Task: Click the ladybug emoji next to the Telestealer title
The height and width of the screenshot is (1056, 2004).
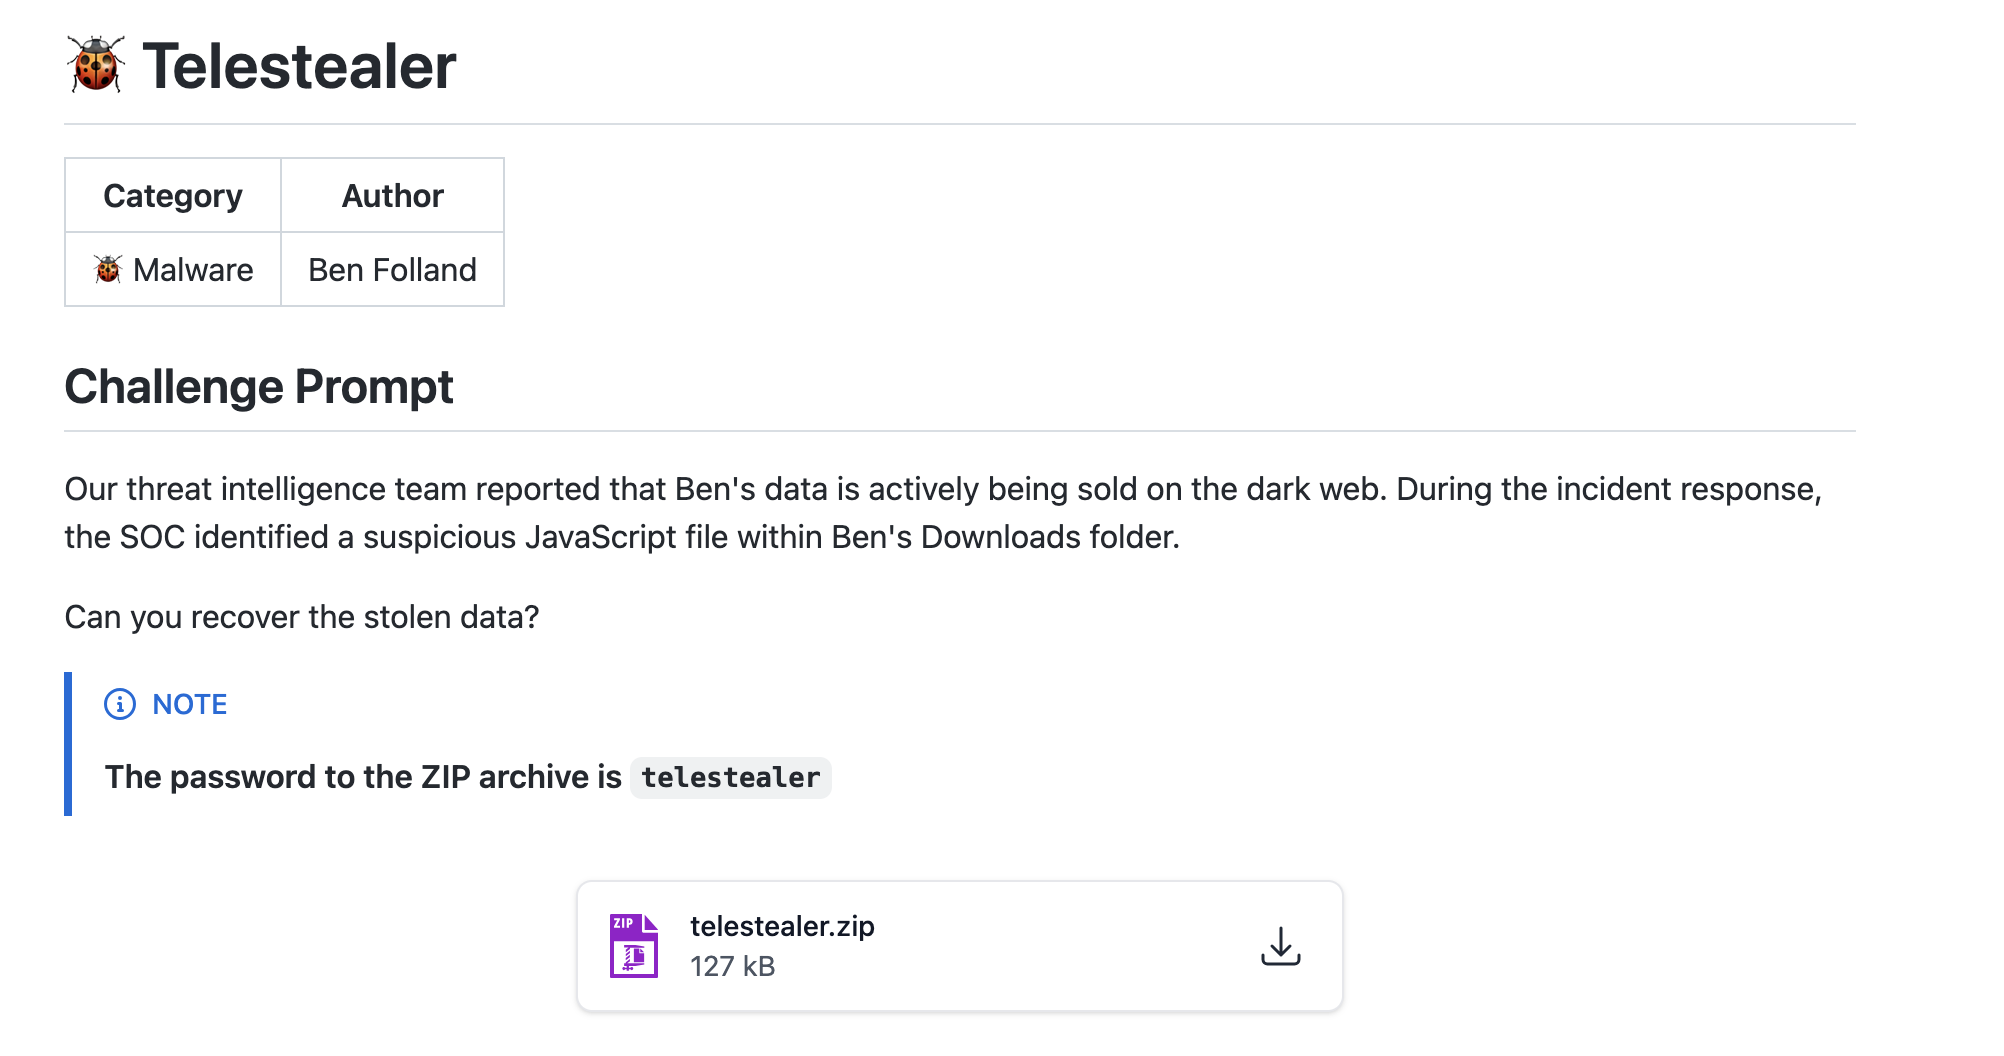Action: point(96,65)
